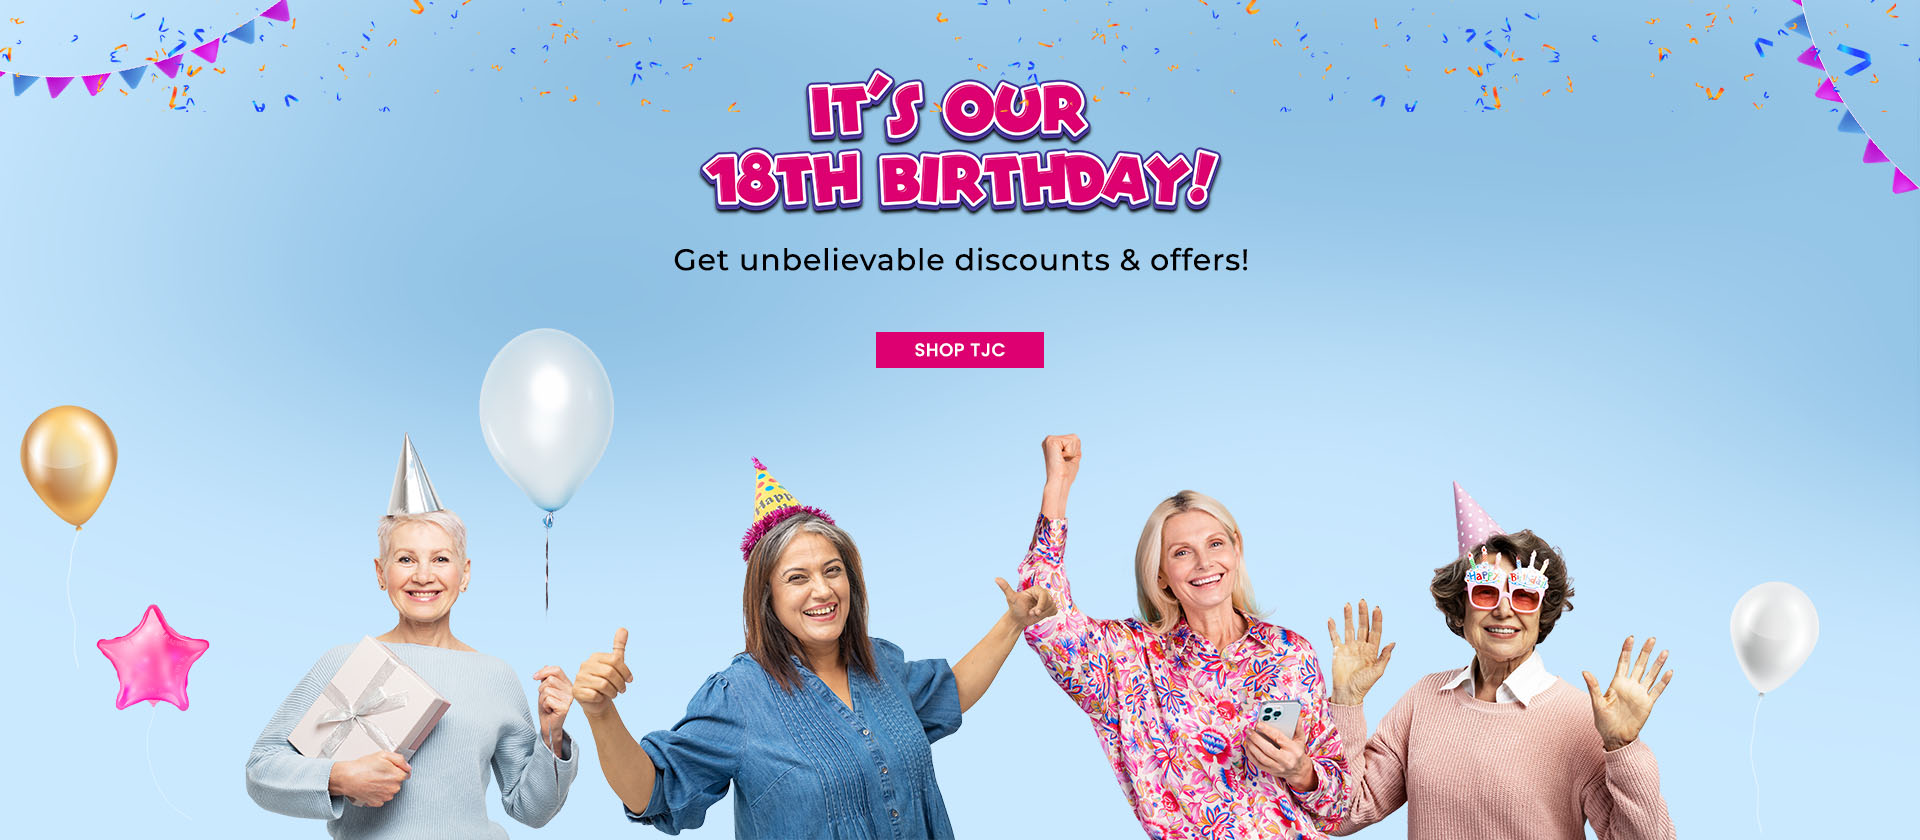Click the raised fist of the blonde woman
Image resolution: width=1920 pixels, height=840 pixels.
click(1061, 459)
